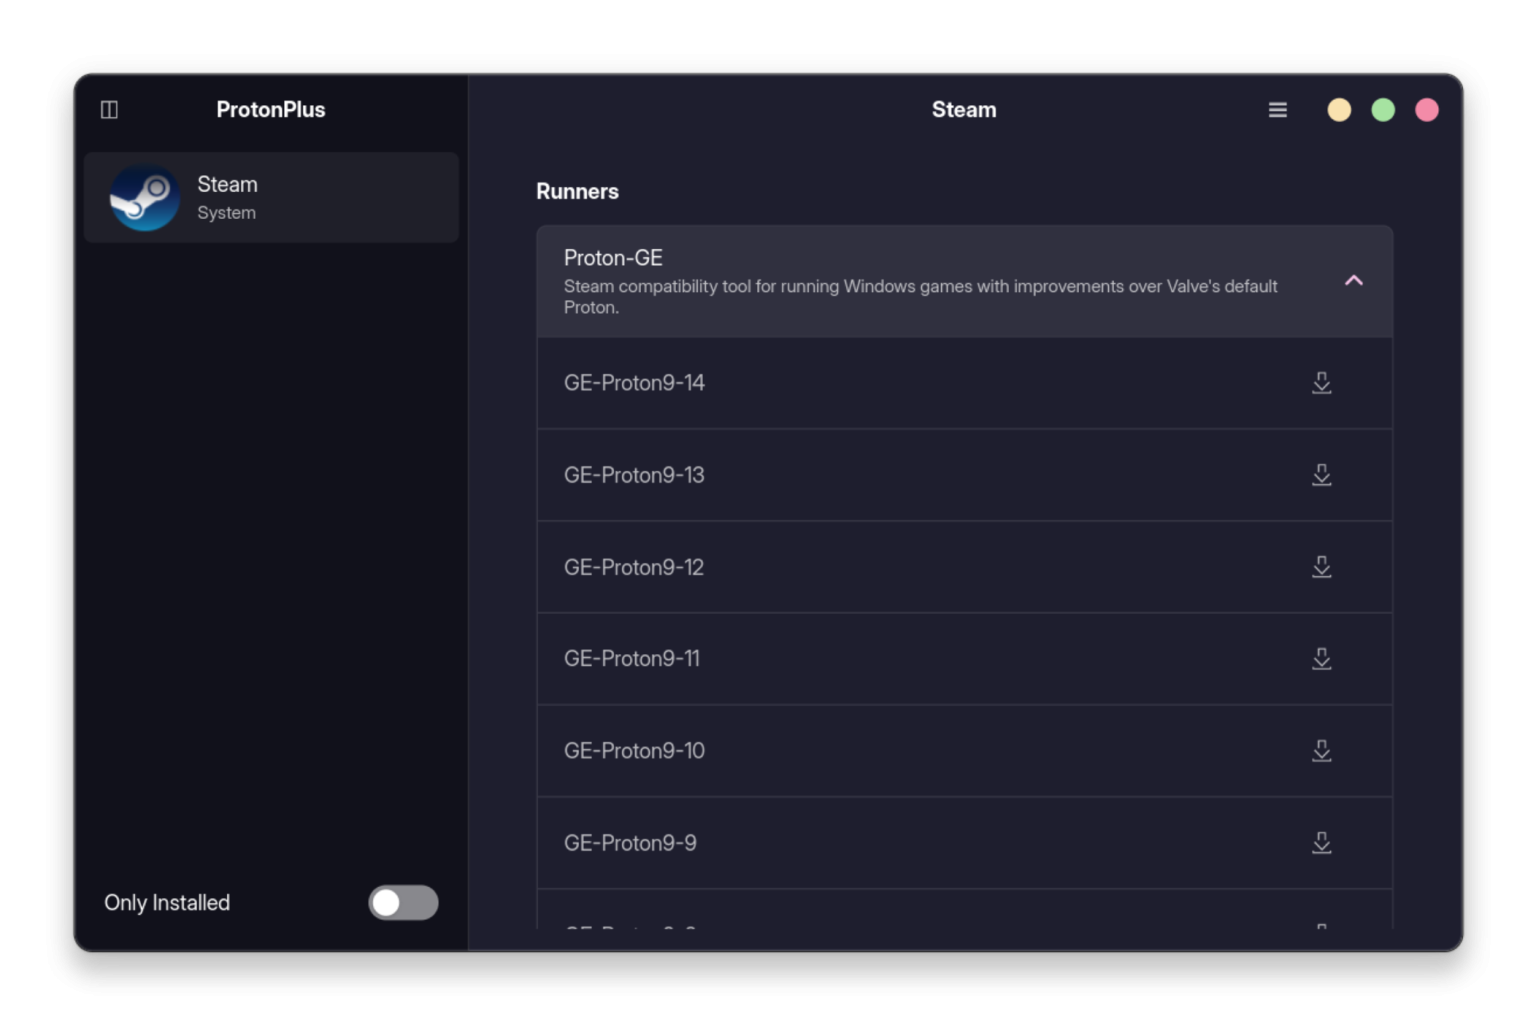Select the GE-Proton9-14 row
Screen dimensions: 1536x1025
(800, 383)
